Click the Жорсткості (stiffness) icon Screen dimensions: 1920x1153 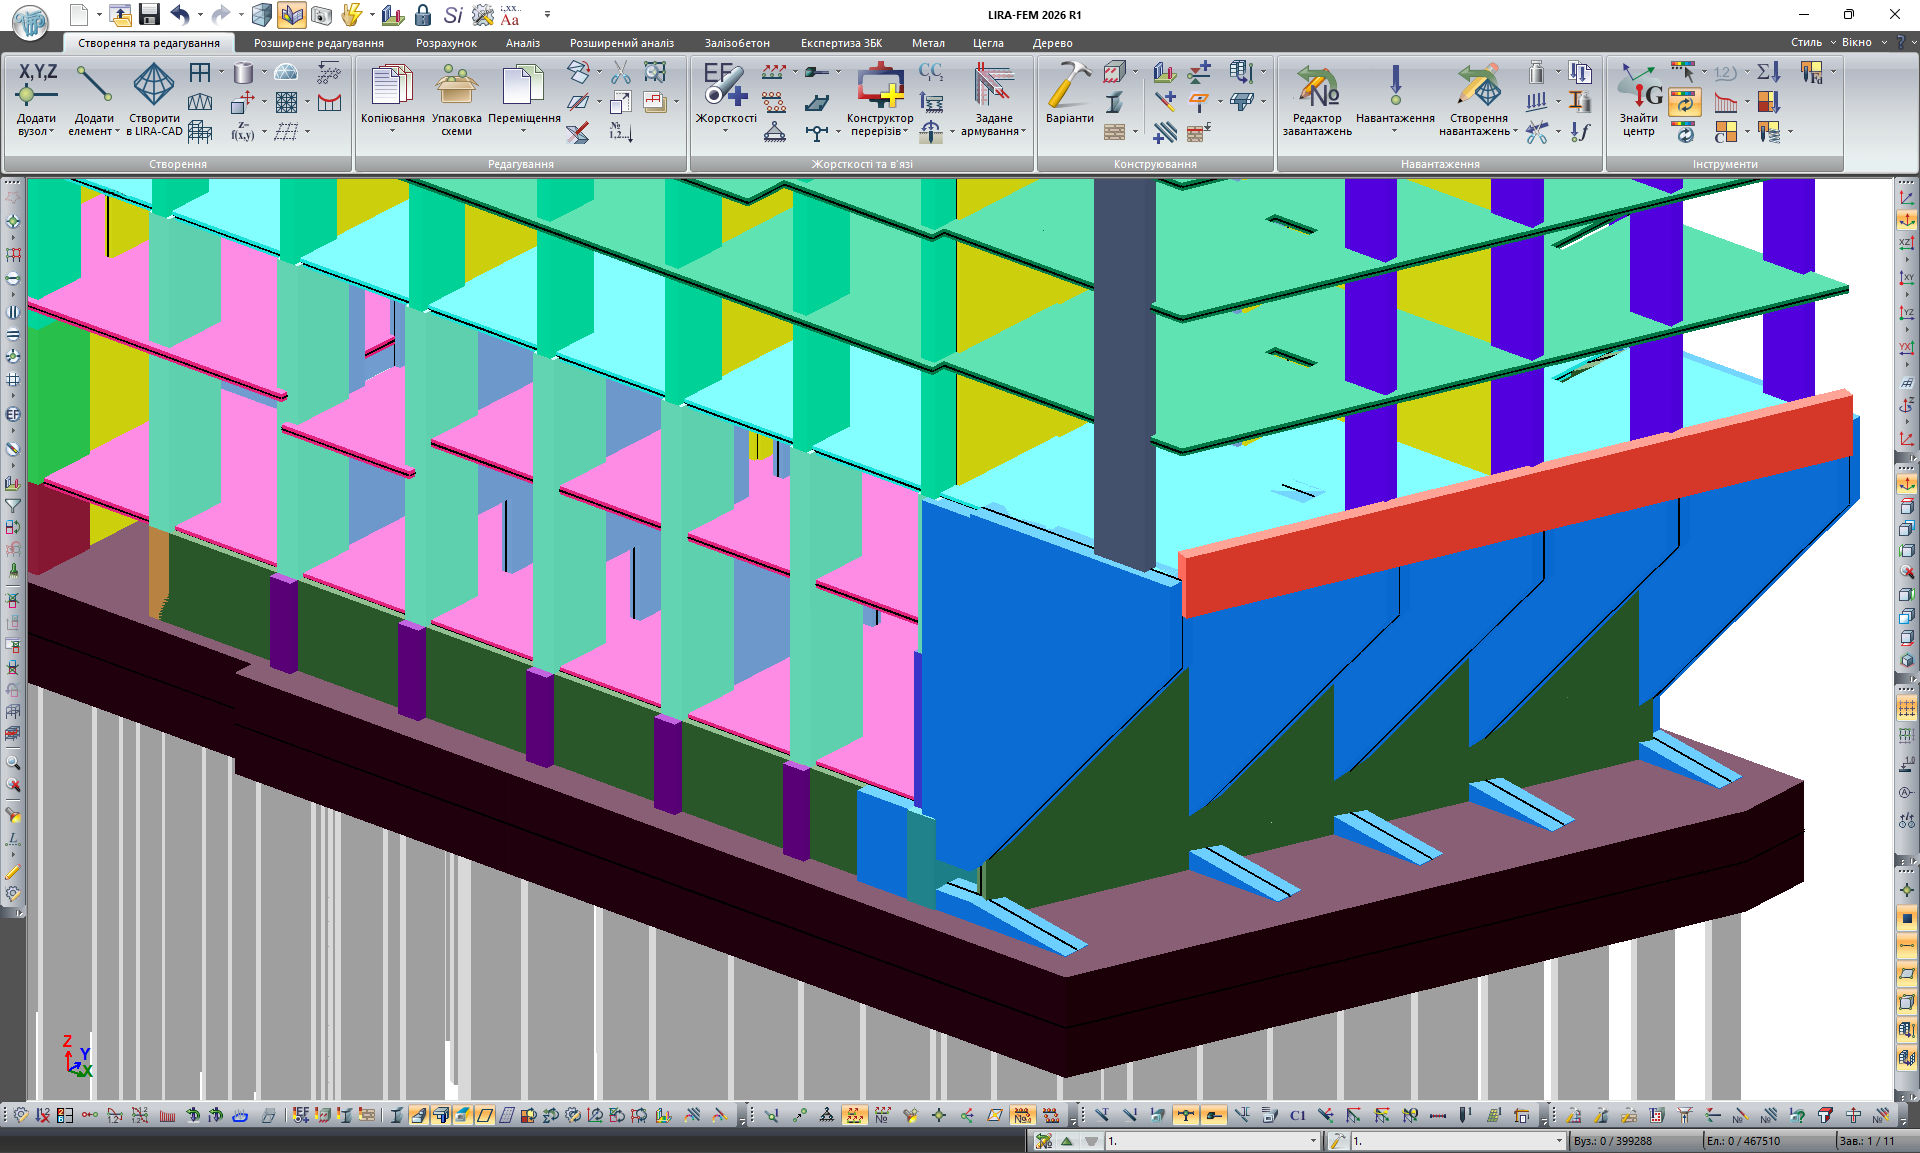tap(725, 86)
